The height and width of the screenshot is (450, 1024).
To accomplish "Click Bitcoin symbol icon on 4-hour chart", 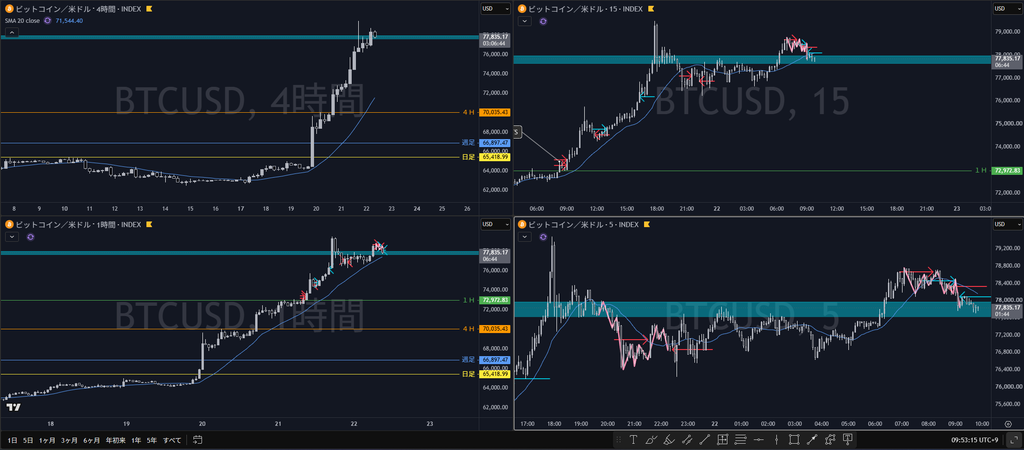I will click(10, 9).
